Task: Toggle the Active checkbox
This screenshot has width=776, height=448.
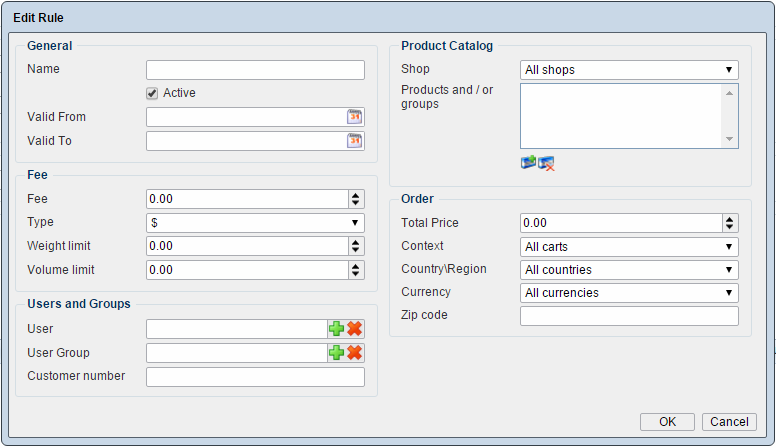Action: tap(153, 93)
